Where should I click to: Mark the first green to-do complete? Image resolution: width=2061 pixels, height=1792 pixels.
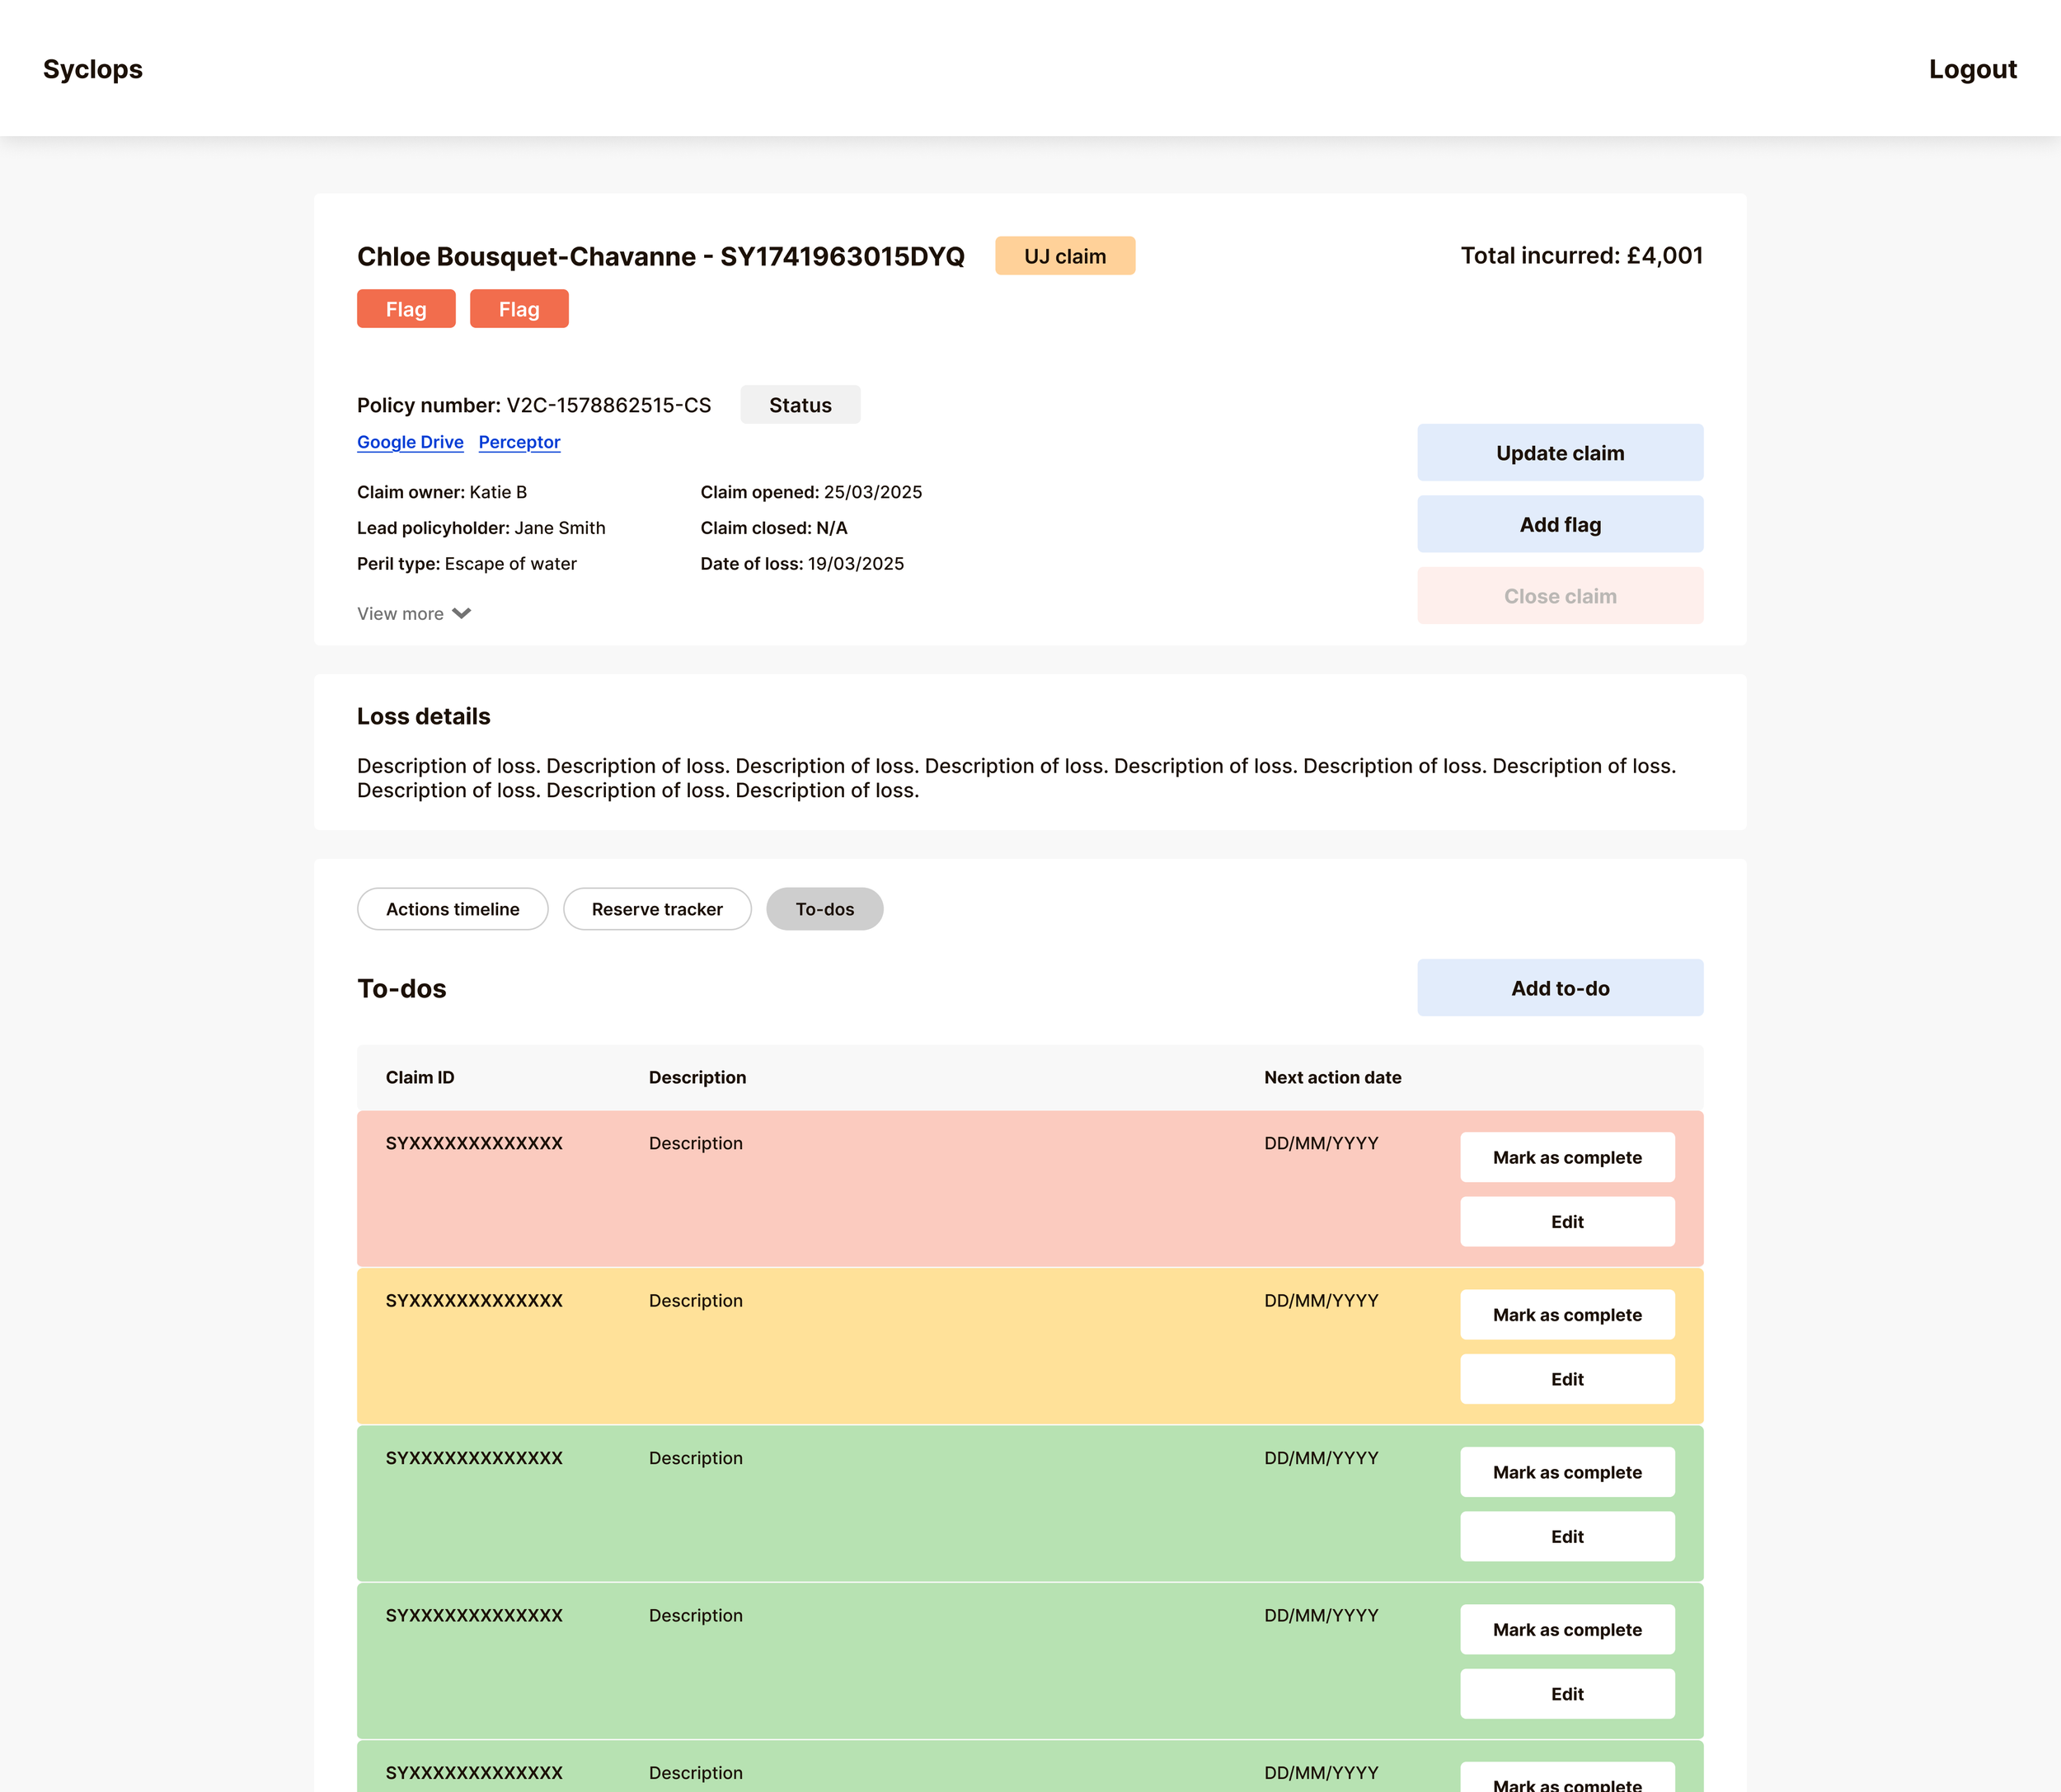click(1566, 1472)
